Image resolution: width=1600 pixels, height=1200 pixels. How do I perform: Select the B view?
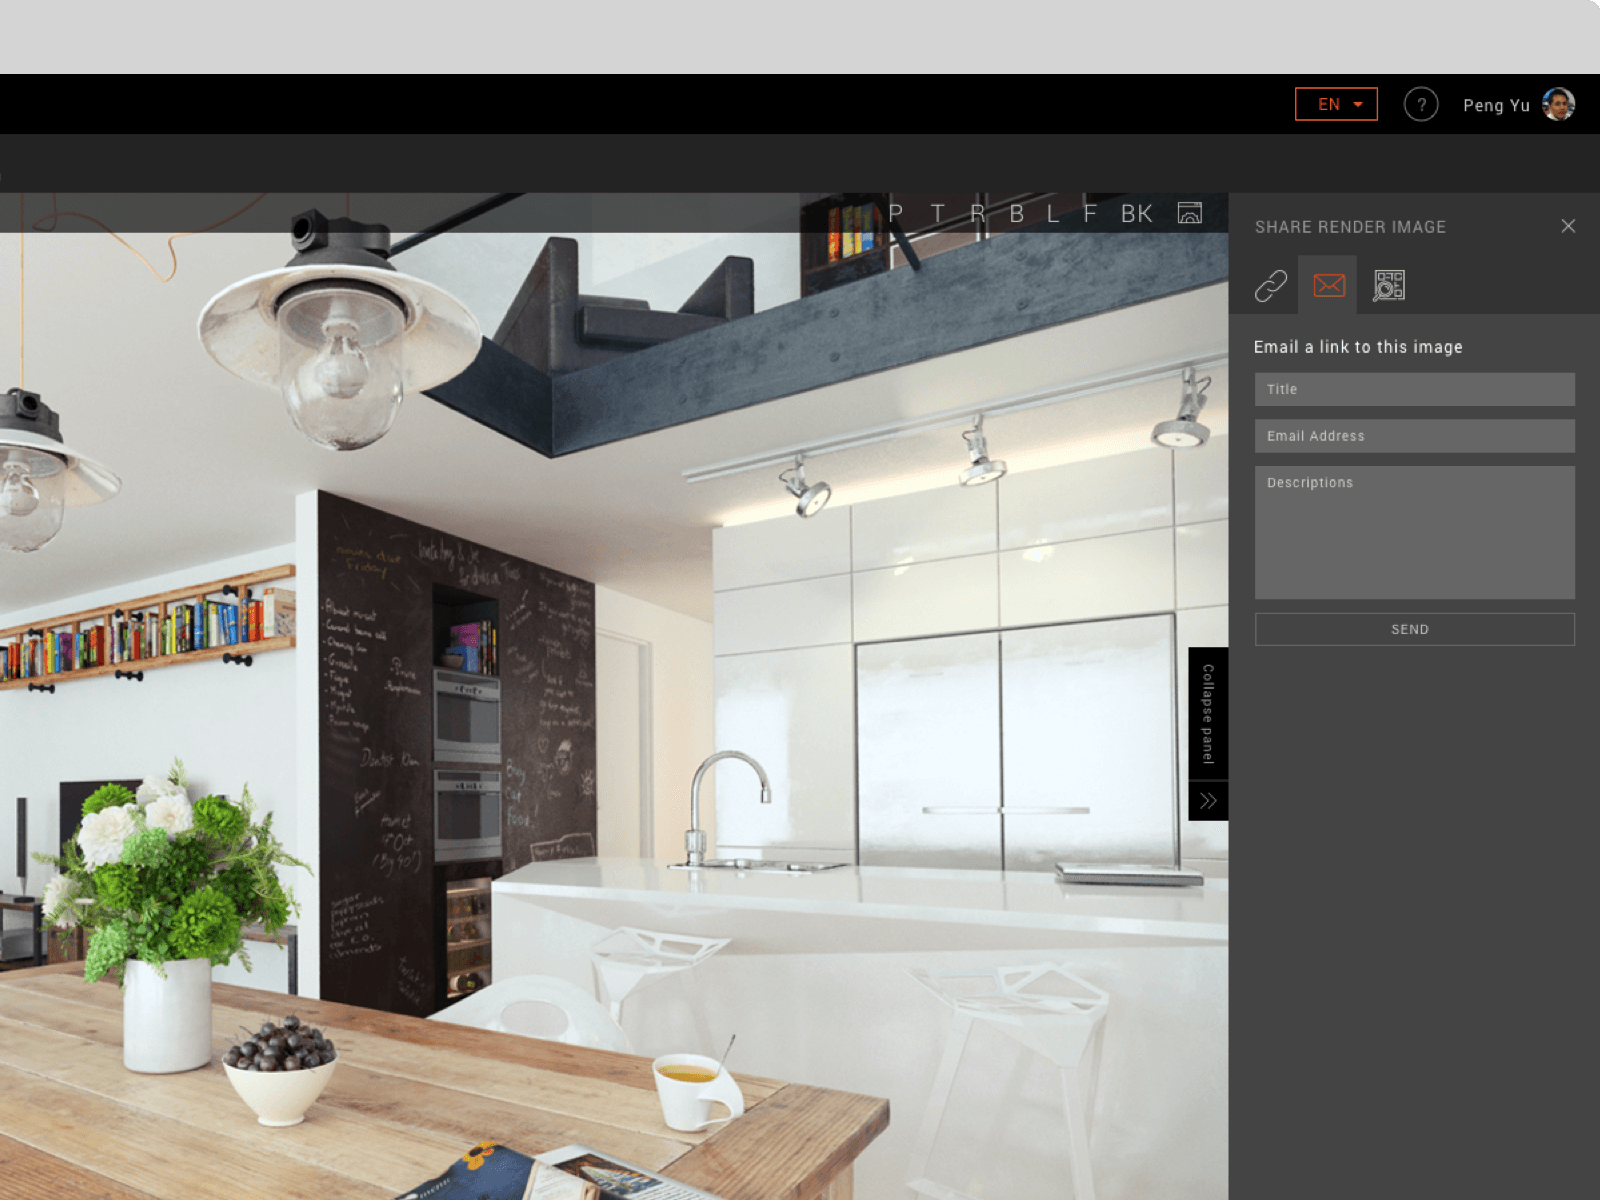(1017, 213)
